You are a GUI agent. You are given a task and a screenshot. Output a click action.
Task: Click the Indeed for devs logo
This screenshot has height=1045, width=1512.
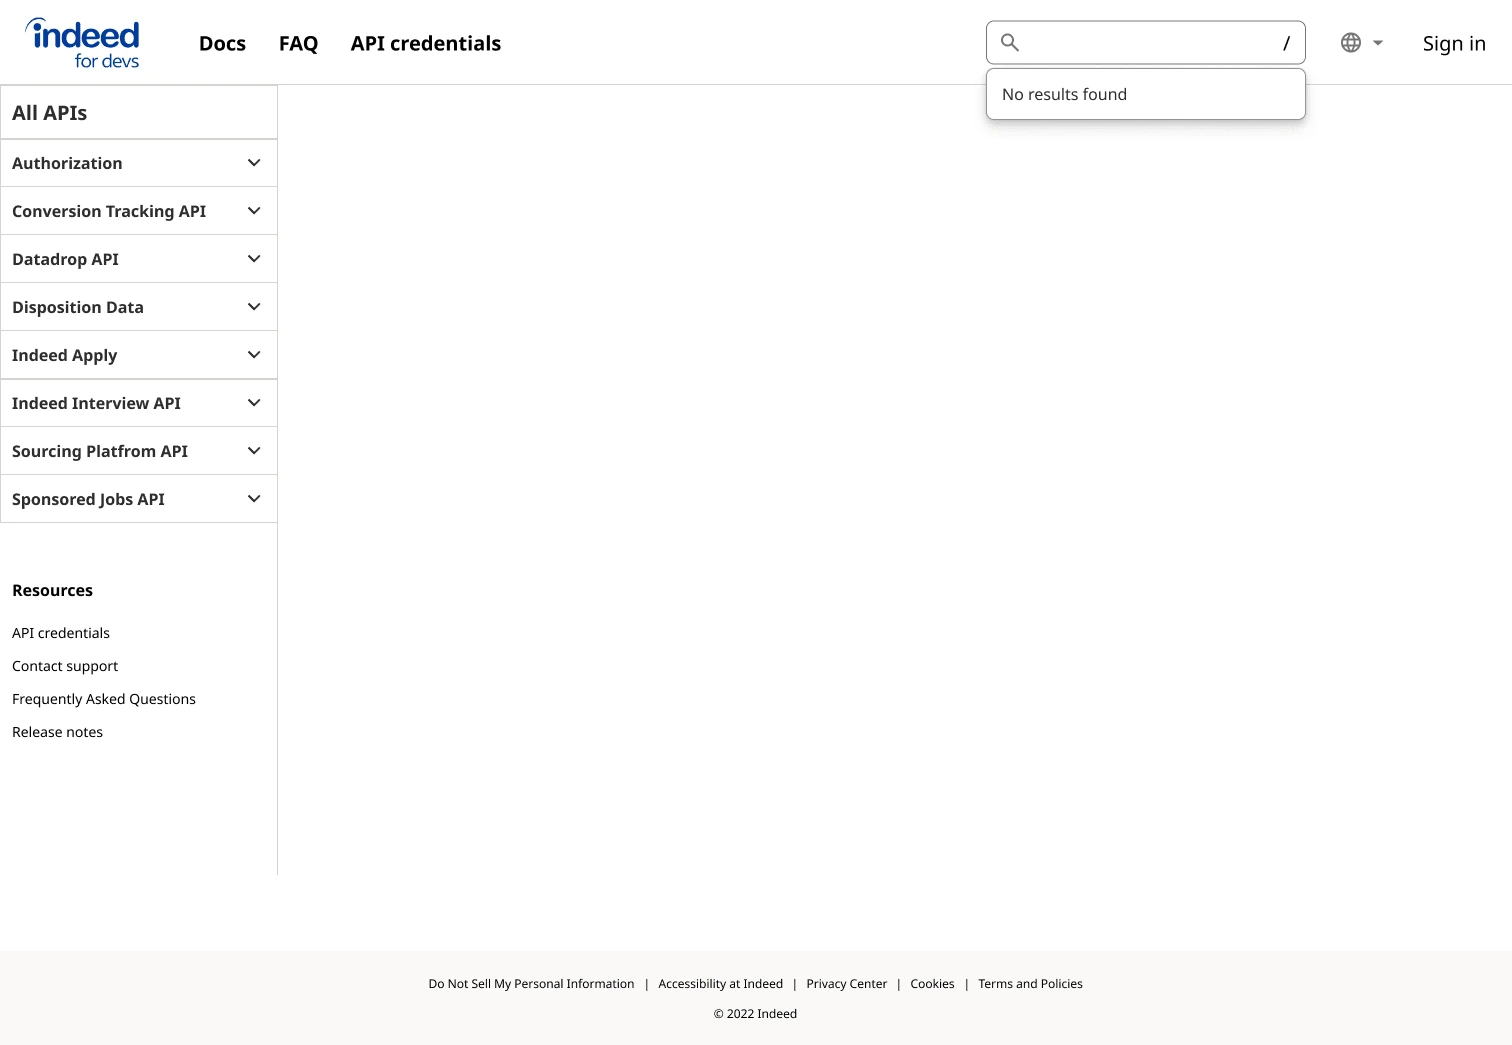coord(82,43)
